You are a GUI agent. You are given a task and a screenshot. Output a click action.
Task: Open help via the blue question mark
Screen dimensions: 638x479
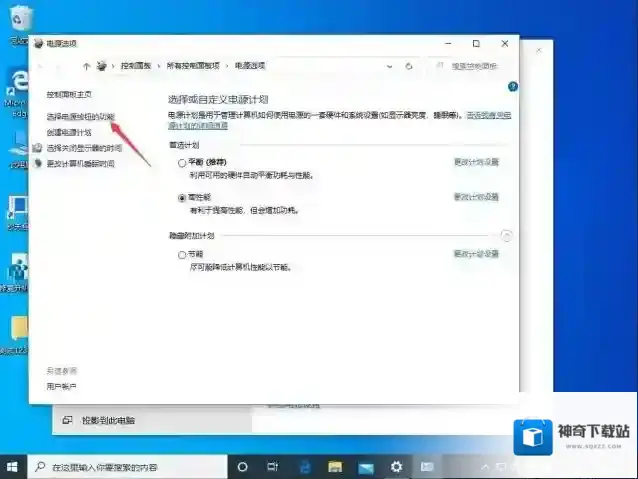(x=512, y=87)
